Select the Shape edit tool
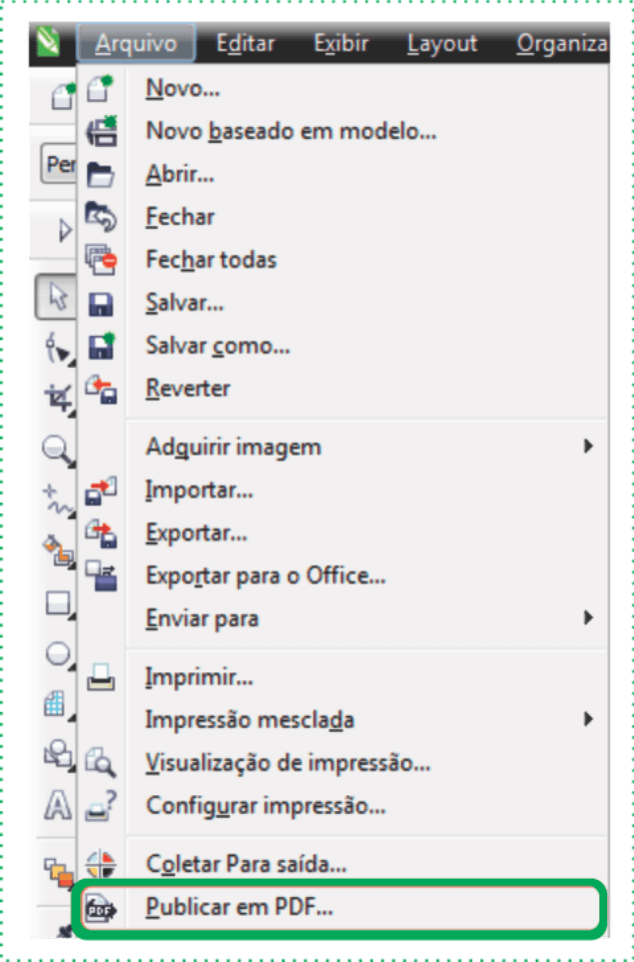Screen dimensions: 634x962 pos(58,349)
